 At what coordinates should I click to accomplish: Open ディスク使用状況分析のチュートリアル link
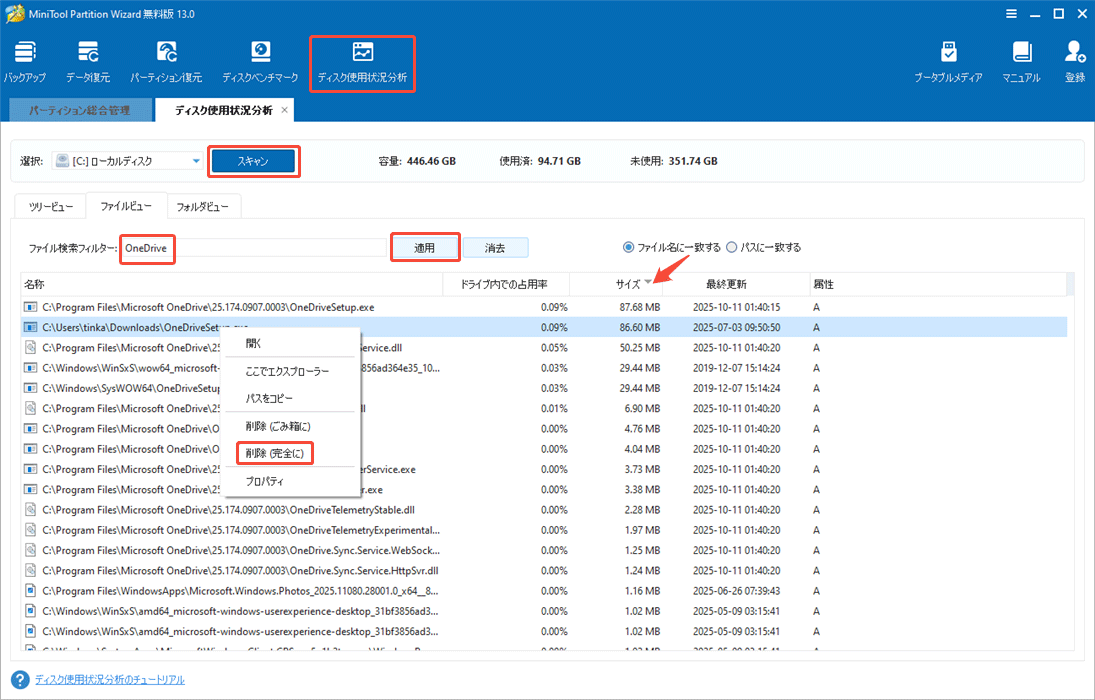click(x=109, y=680)
